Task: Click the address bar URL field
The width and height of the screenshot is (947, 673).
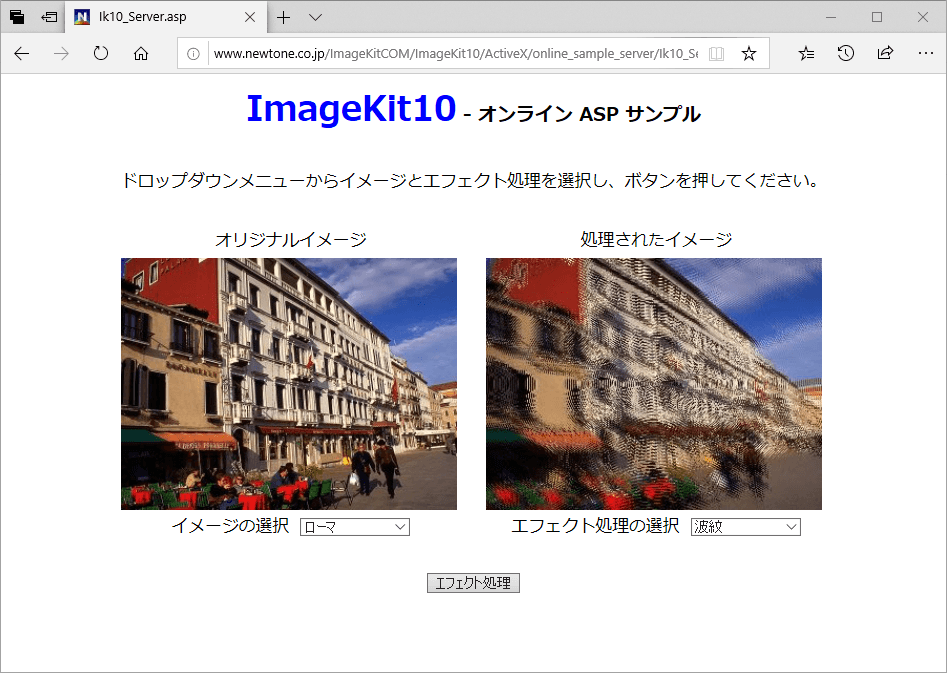Action: click(455, 54)
